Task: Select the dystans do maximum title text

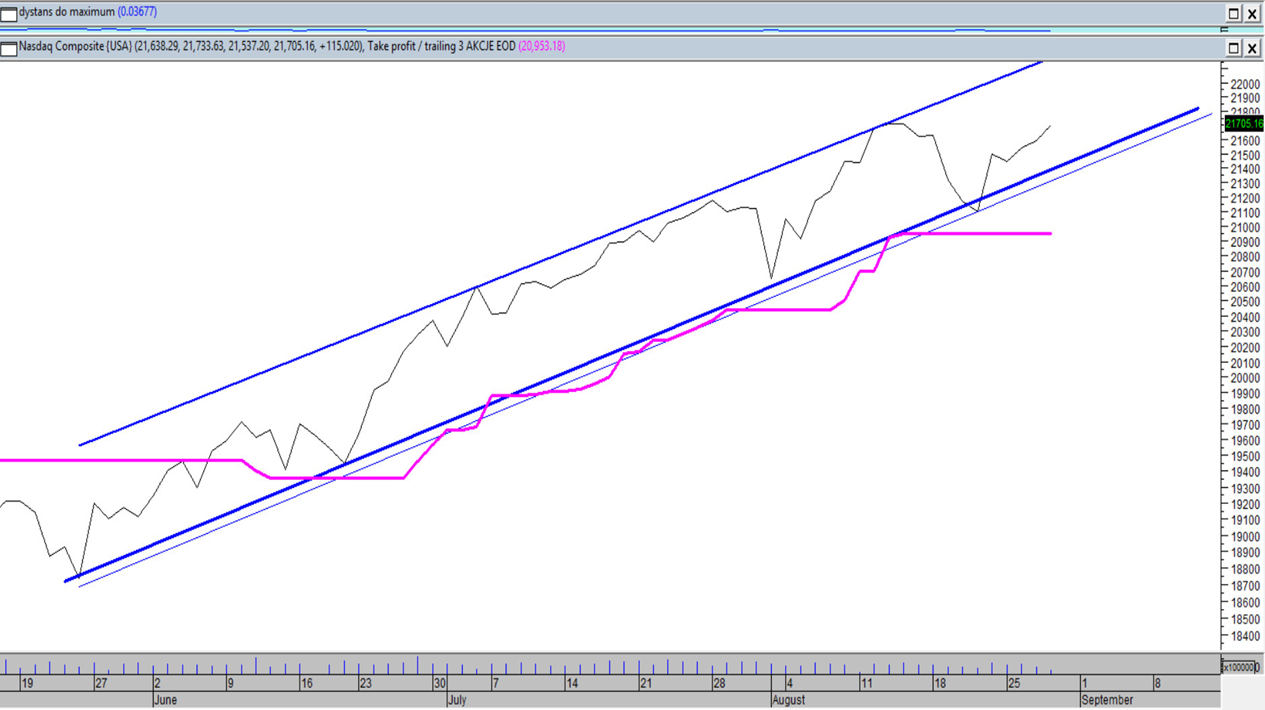Action: (66, 12)
